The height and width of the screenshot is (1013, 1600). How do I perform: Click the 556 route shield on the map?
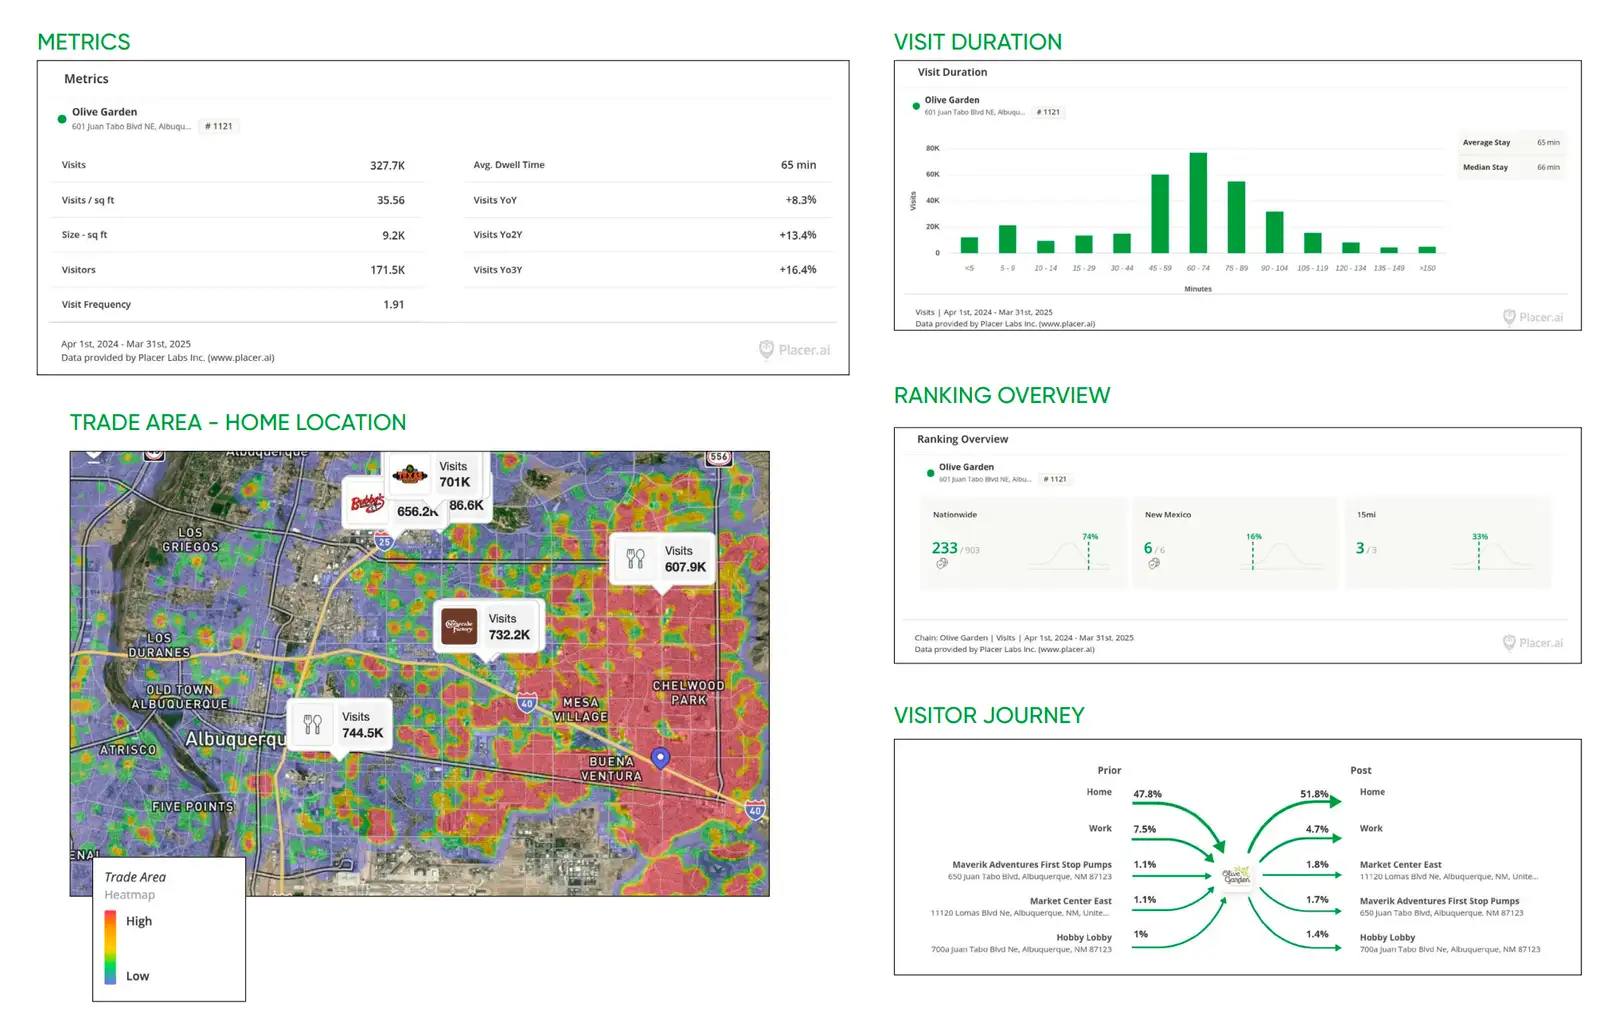[x=718, y=457]
